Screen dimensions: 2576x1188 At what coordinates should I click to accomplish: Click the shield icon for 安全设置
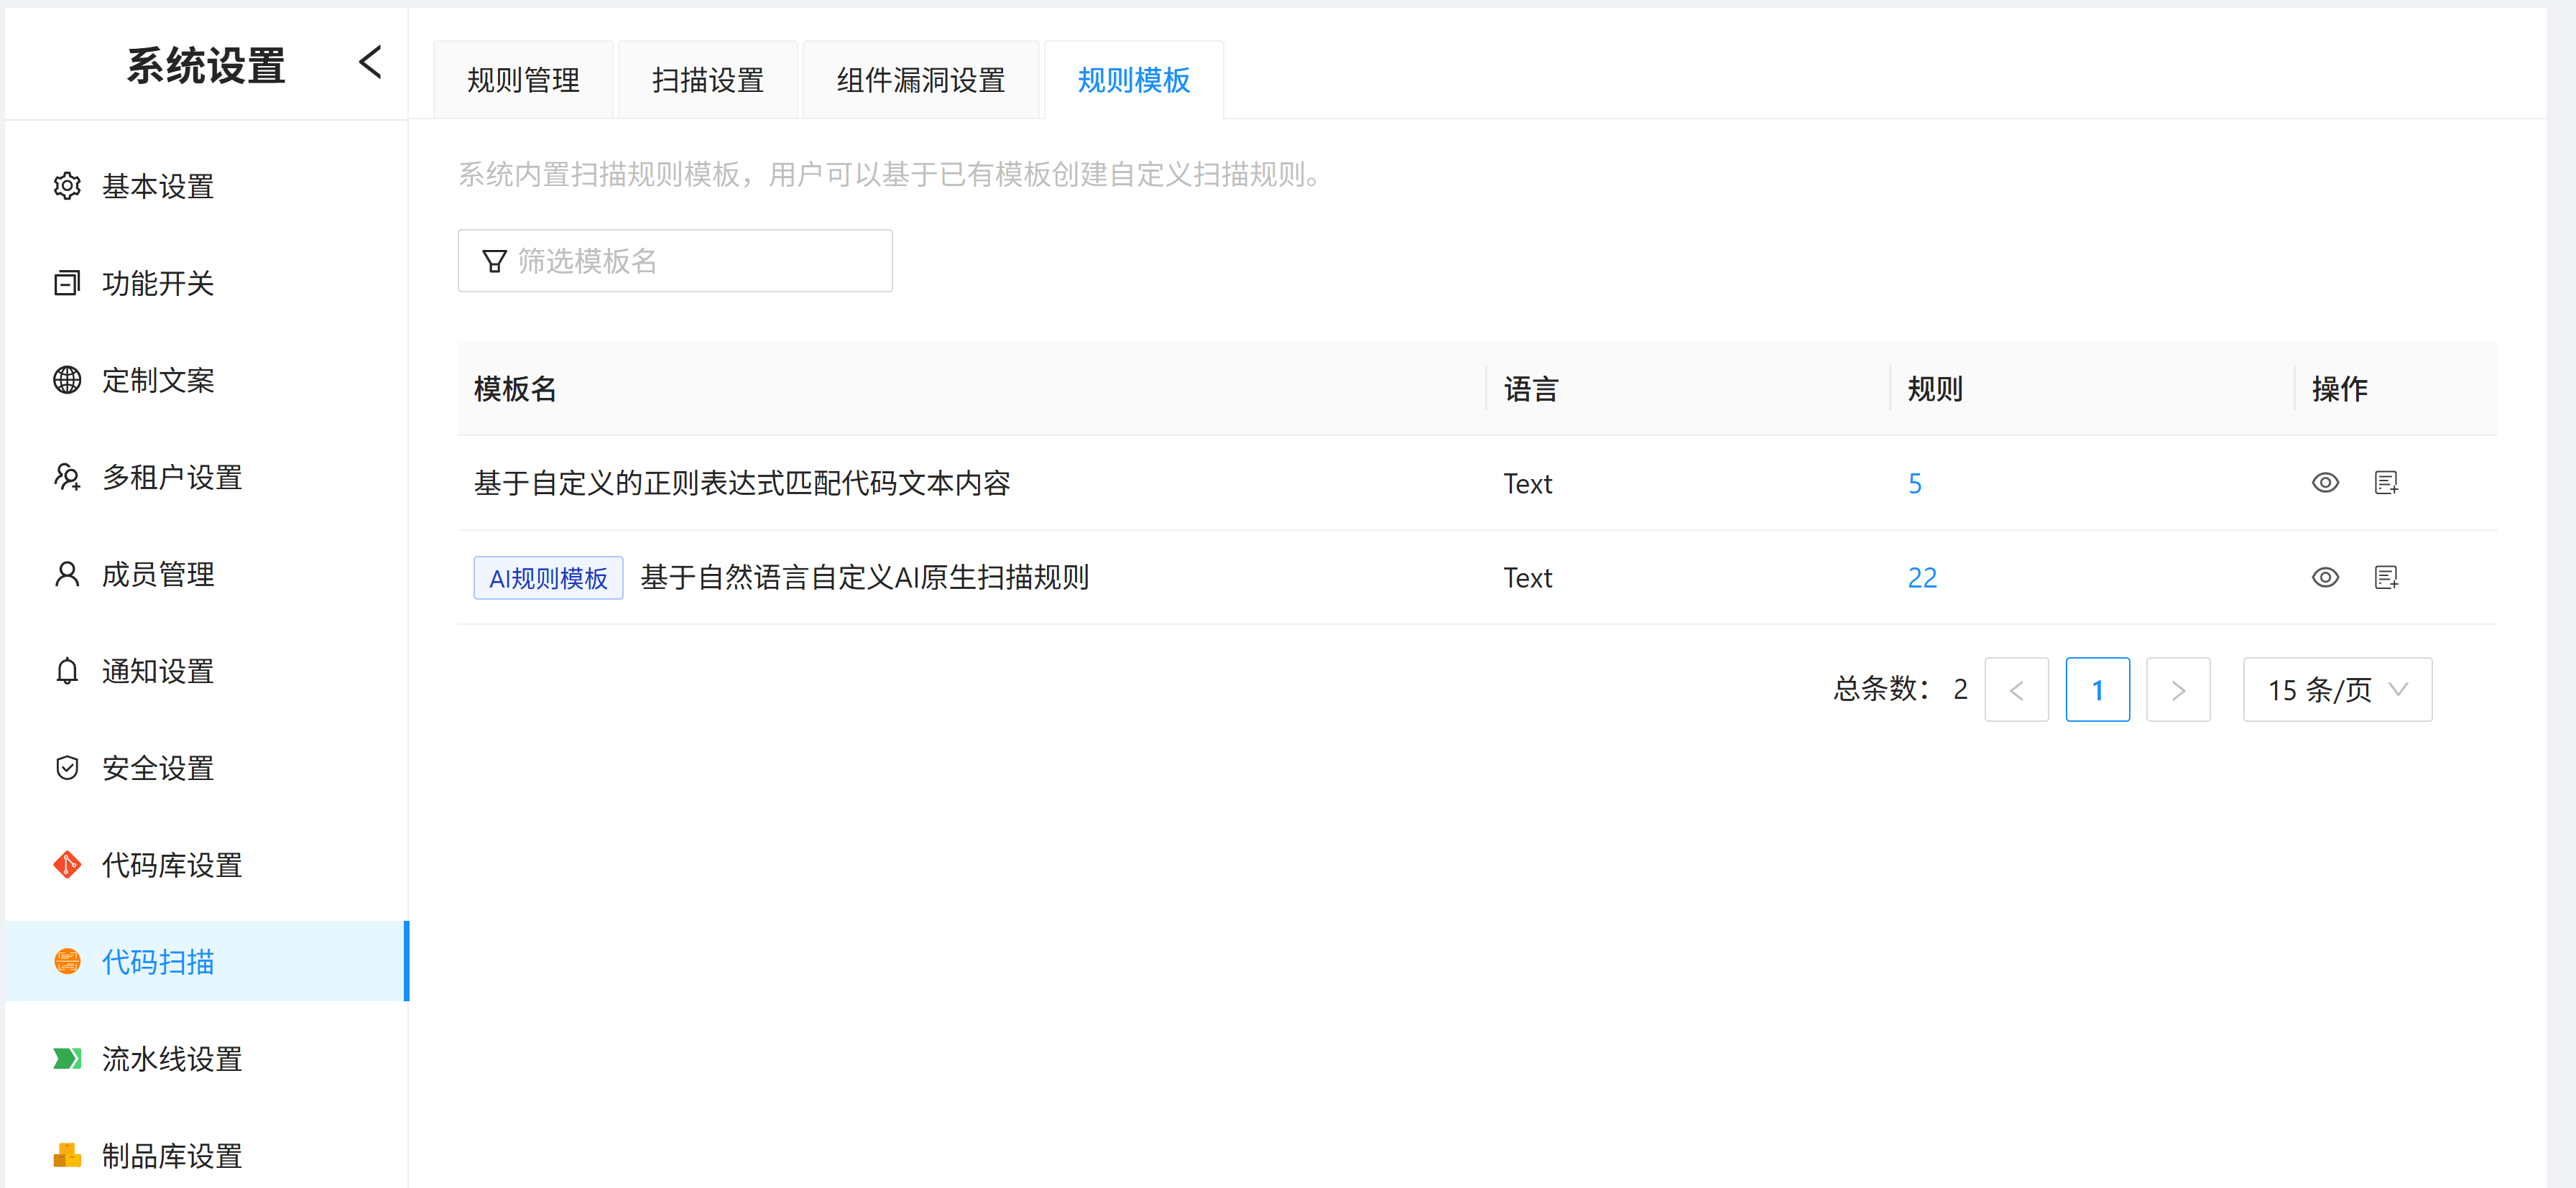[x=67, y=768]
